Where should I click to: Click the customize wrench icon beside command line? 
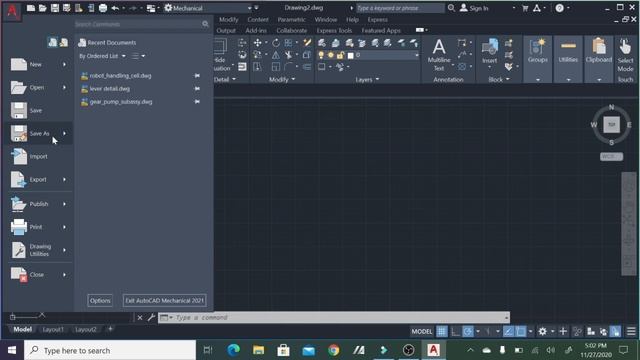coord(151,317)
